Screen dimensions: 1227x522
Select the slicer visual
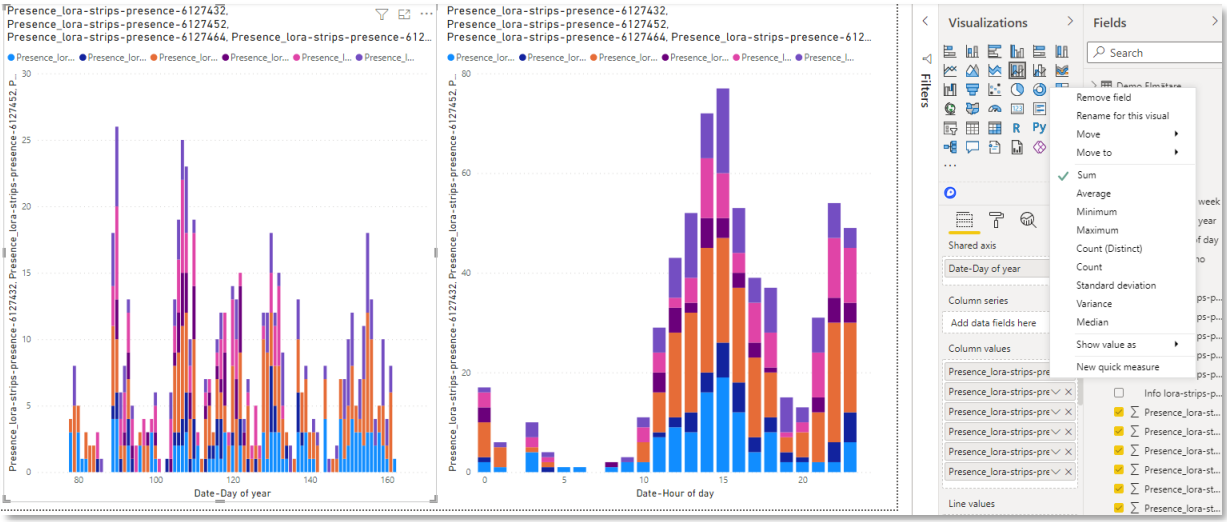[x=950, y=128]
